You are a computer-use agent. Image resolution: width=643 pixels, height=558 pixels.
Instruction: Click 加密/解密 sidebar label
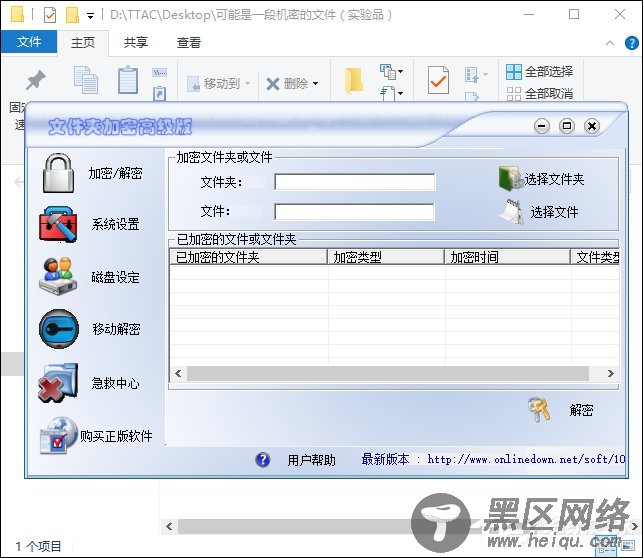click(x=115, y=173)
